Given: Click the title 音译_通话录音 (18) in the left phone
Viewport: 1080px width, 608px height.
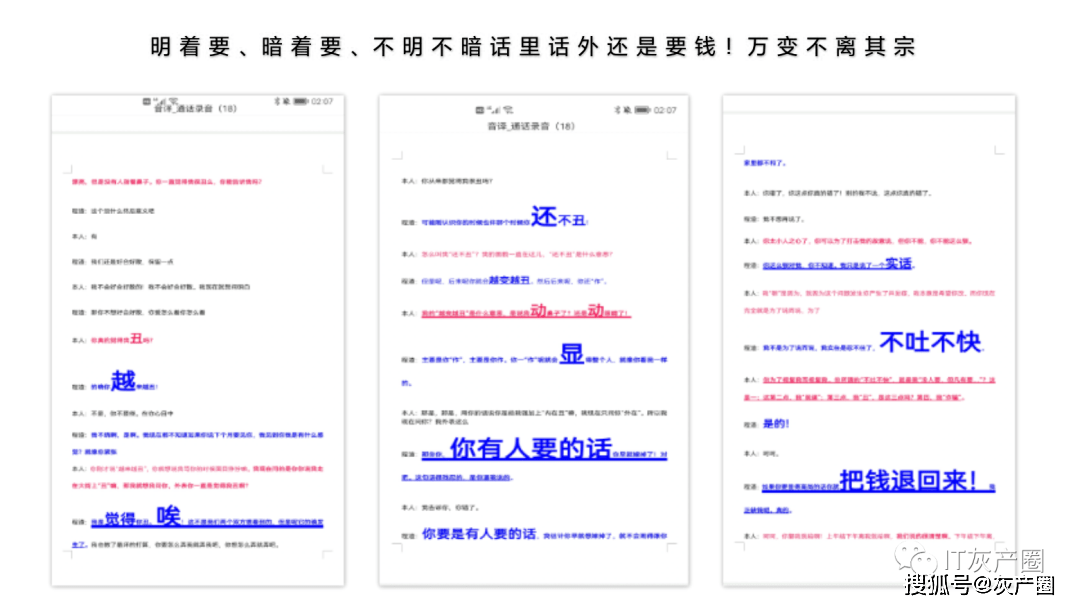Looking at the screenshot, I should [196, 109].
